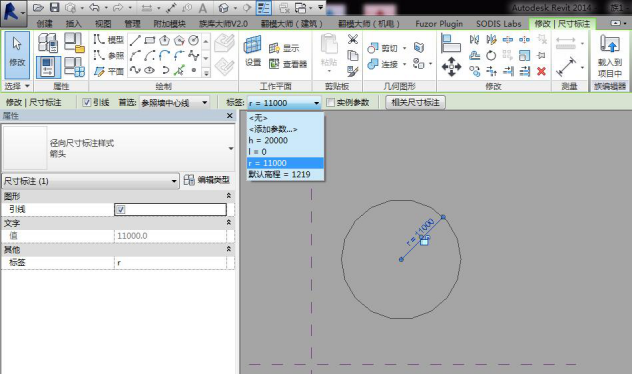Click the Move tool icon
This screenshot has height=374, width=632.
(451, 66)
